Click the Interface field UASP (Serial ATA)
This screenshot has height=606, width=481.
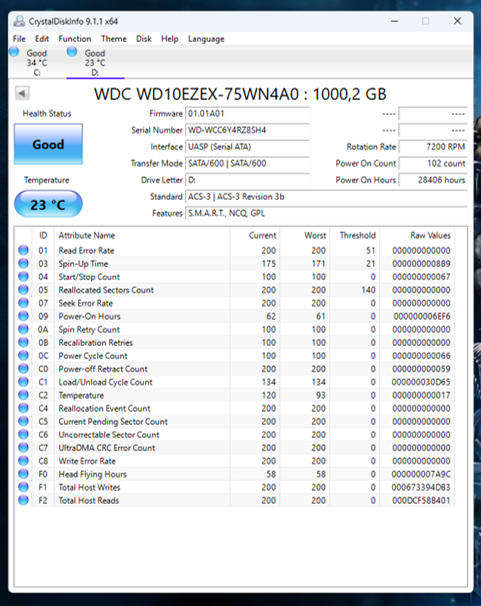(x=248, y=147)
